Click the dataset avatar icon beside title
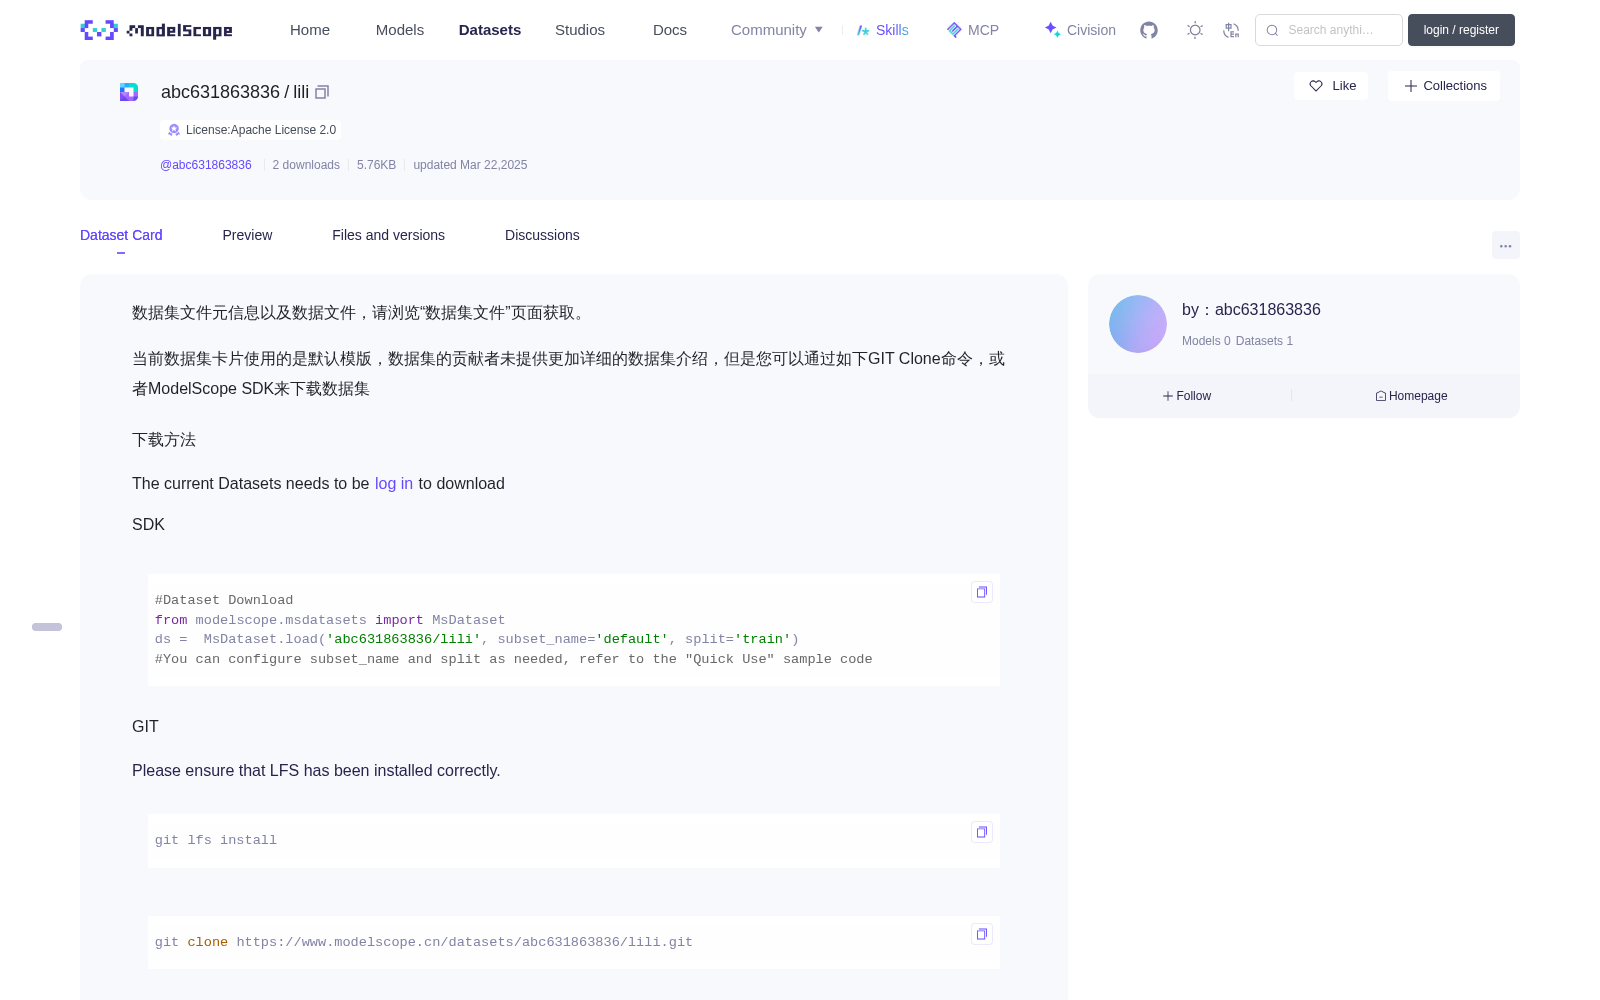1600x1000 pixels. tap(129, 92)
